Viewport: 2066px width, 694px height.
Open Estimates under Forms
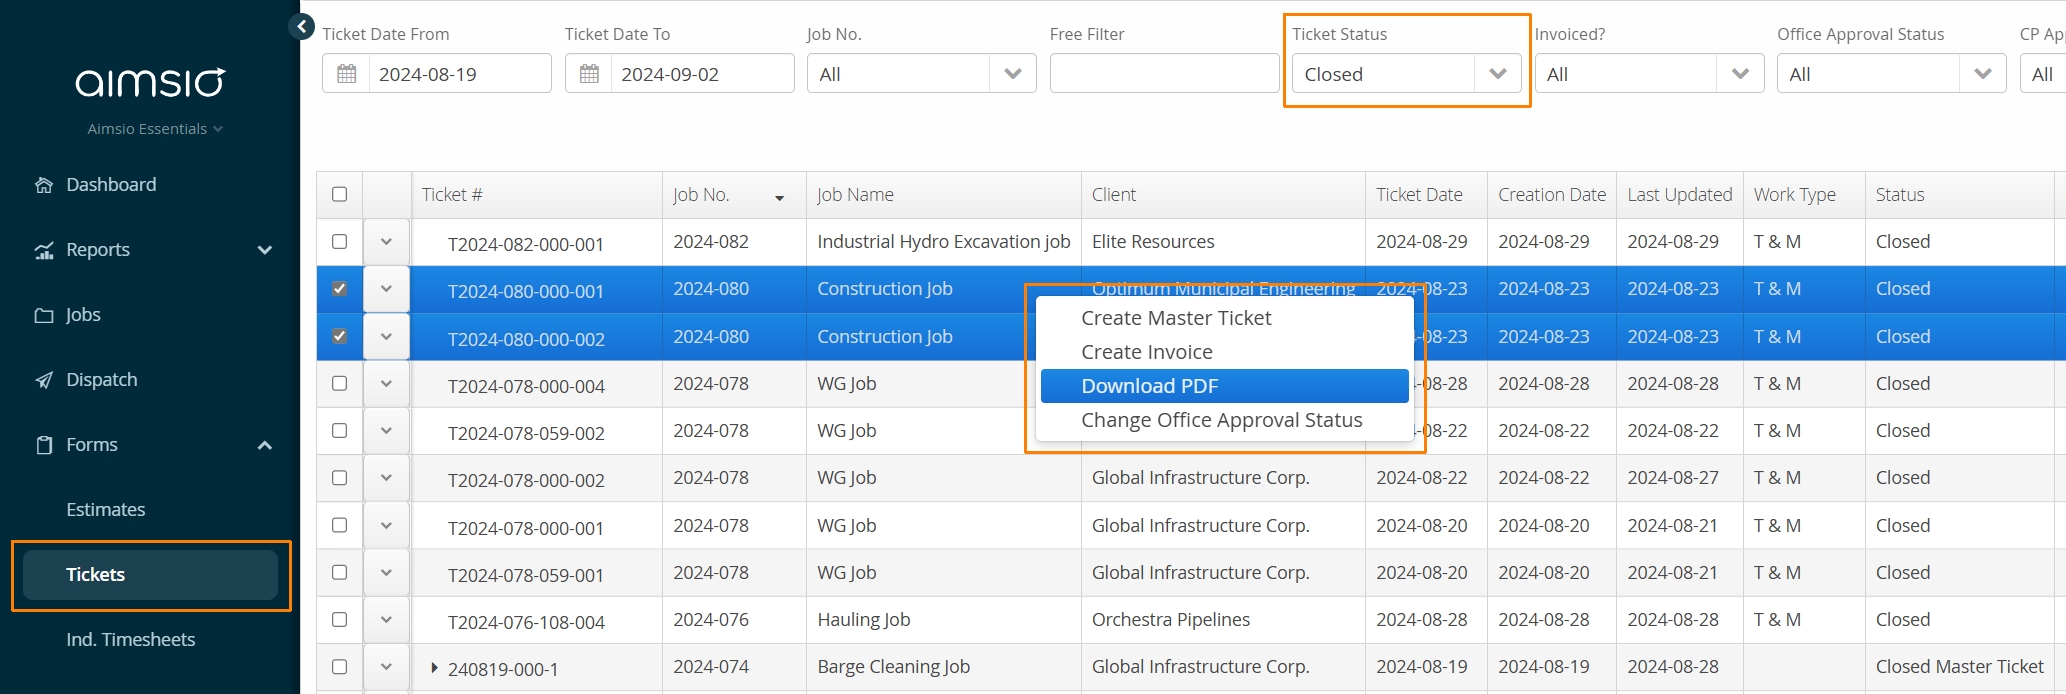click(x=106, y=510)
